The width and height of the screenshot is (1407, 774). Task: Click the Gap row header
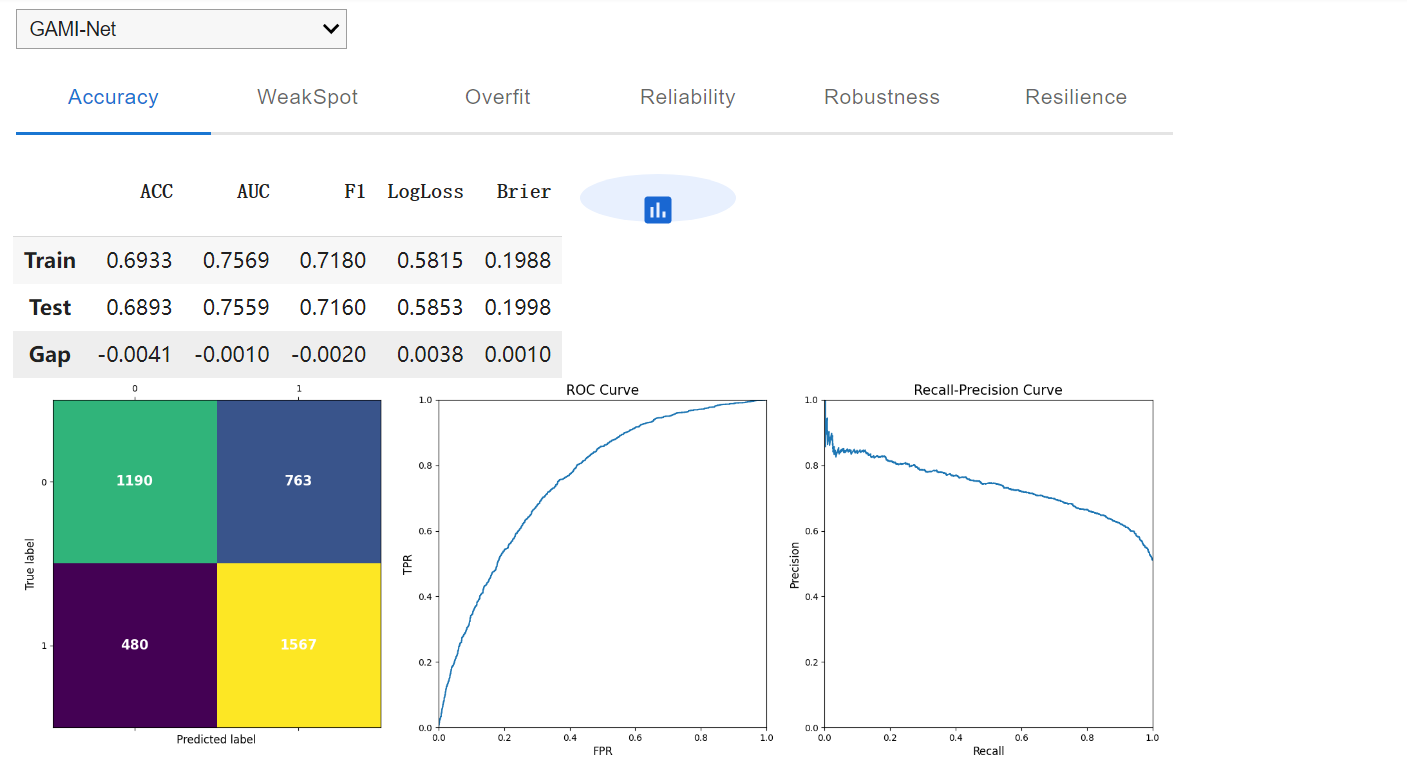click(50, 355)
